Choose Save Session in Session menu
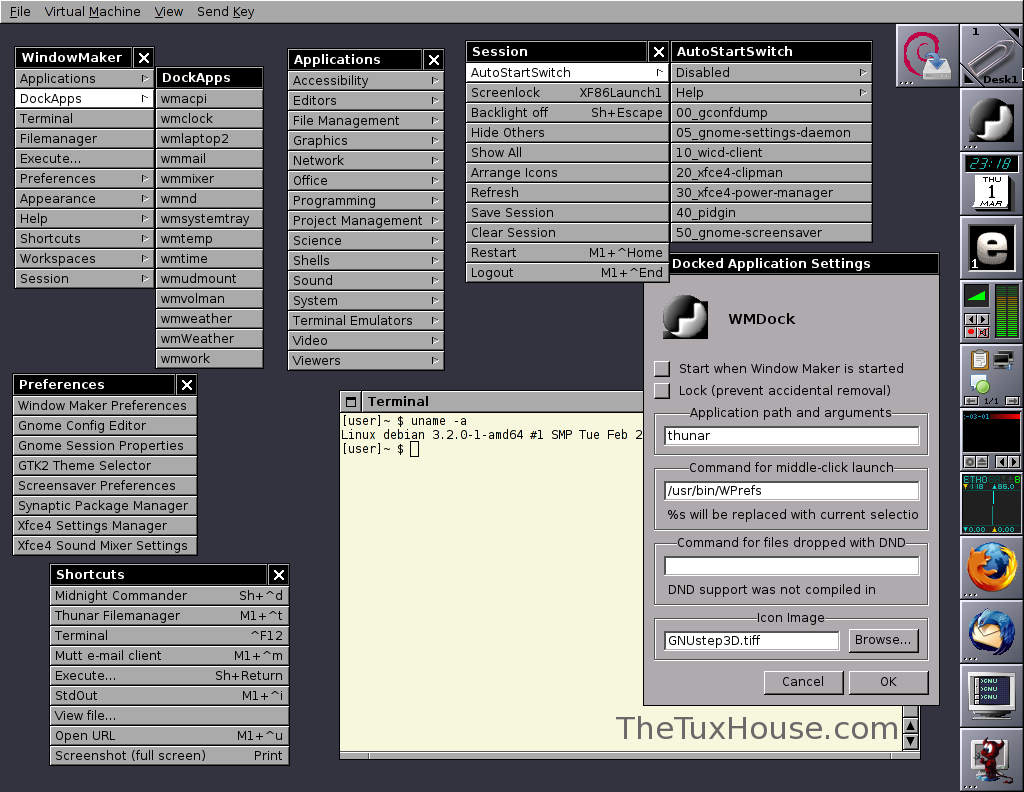This screenshot has height=792, width=1024. 567,213
